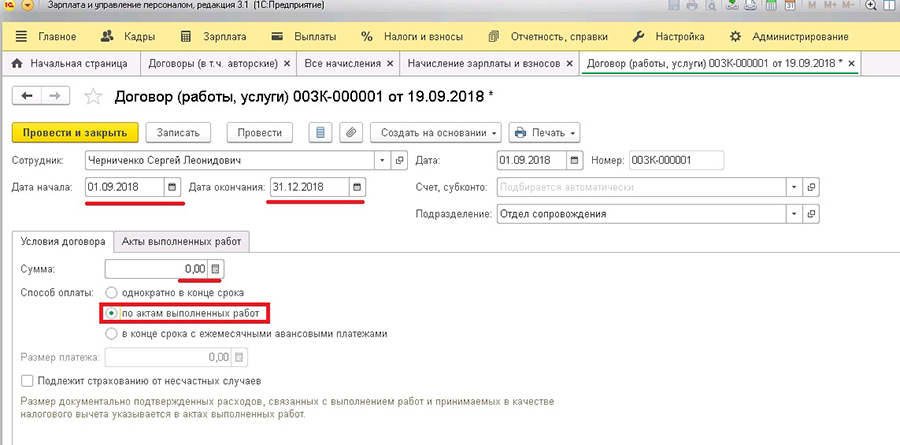Toggle the panel layout icon in title bar
The height and width of the screenshot is (445, 900).
[x=890, y=6]
